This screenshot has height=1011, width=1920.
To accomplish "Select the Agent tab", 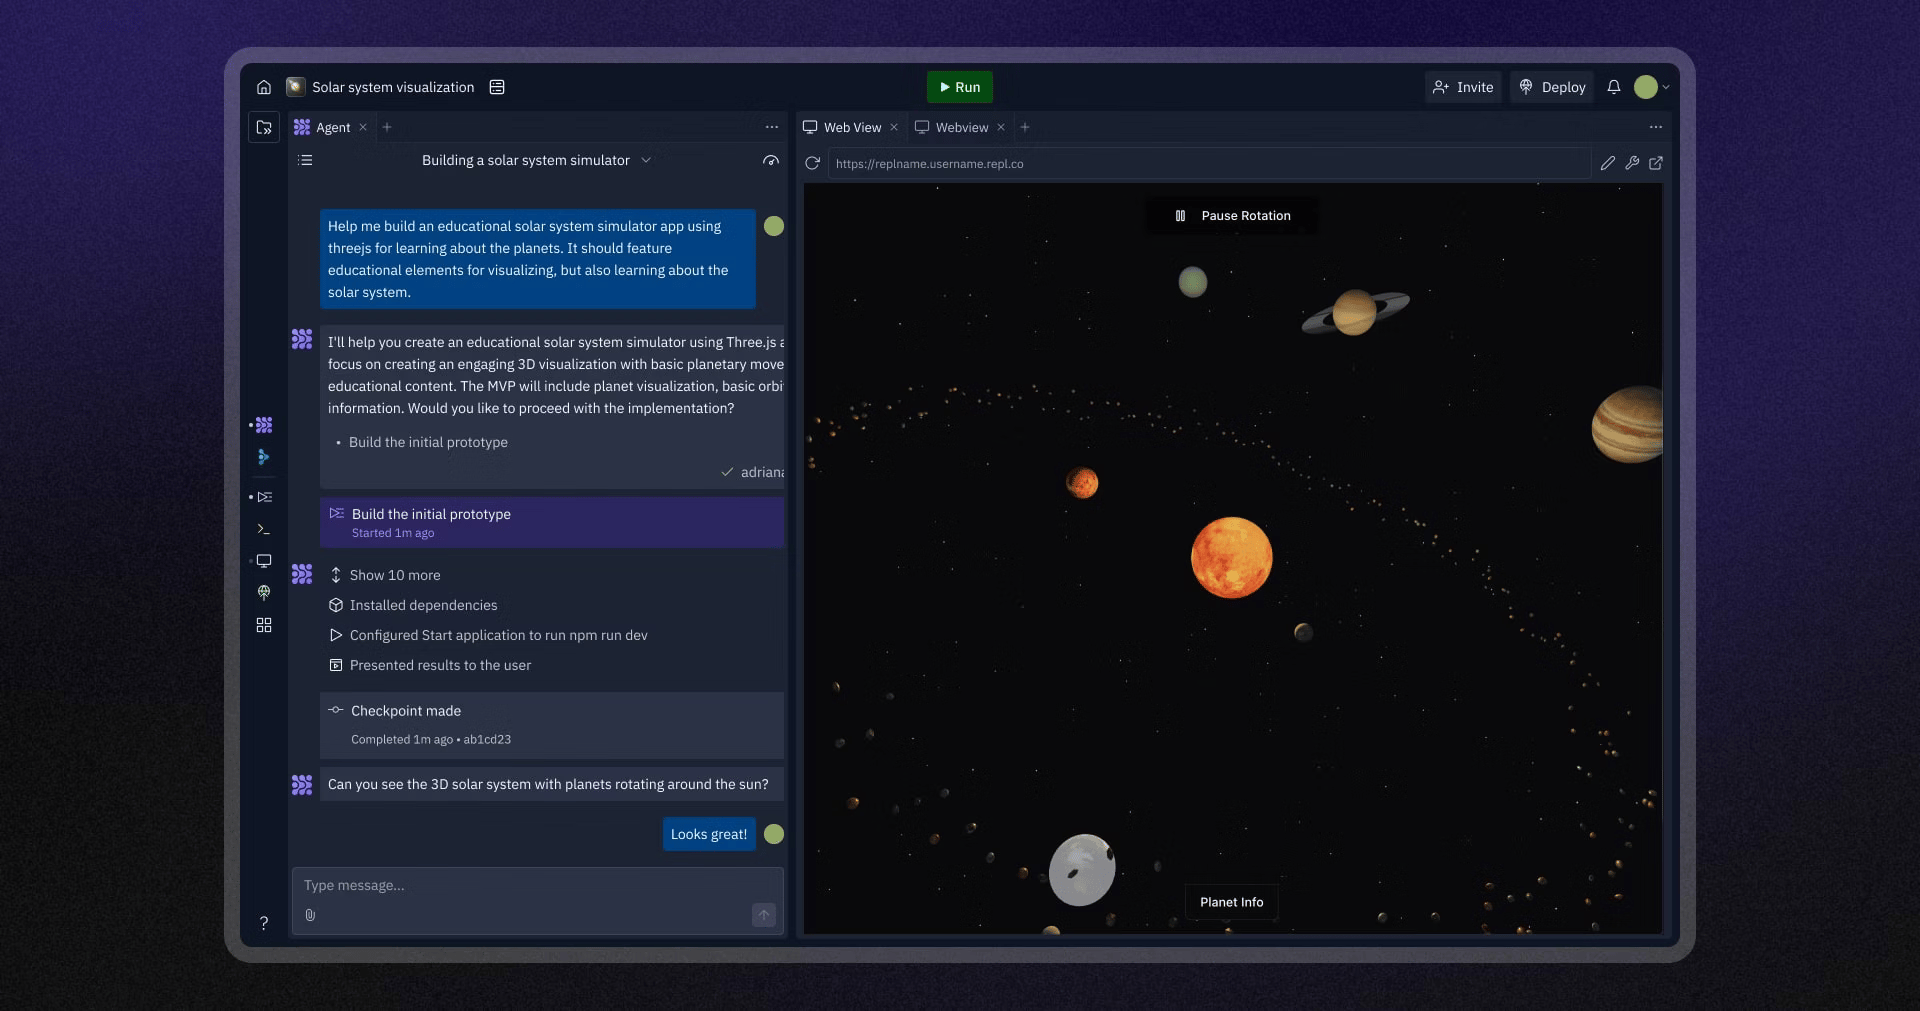I will (x=333, y=127).
